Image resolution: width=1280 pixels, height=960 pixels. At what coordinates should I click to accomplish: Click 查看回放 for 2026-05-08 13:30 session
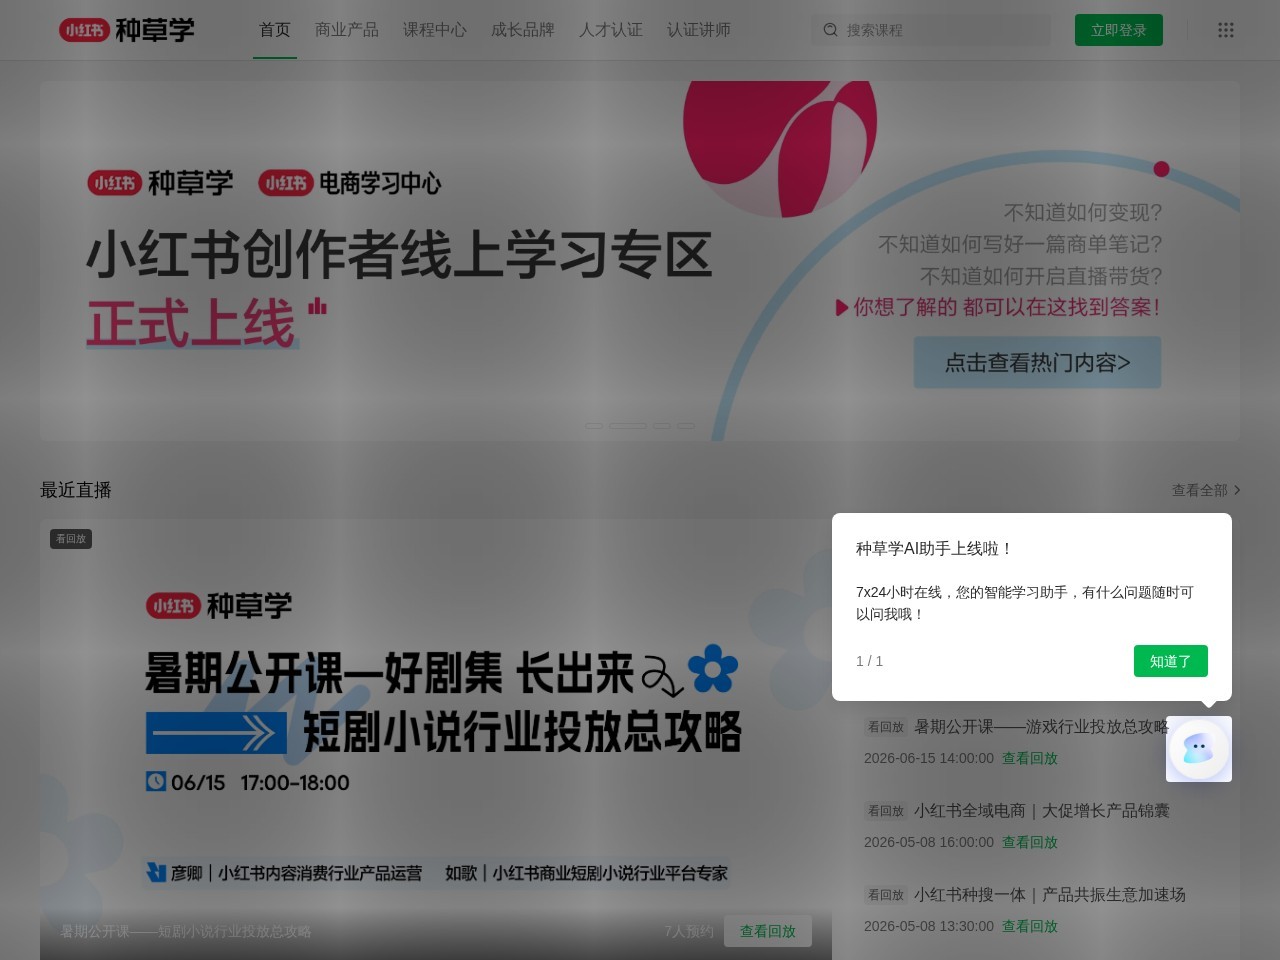pos(1030,926)
